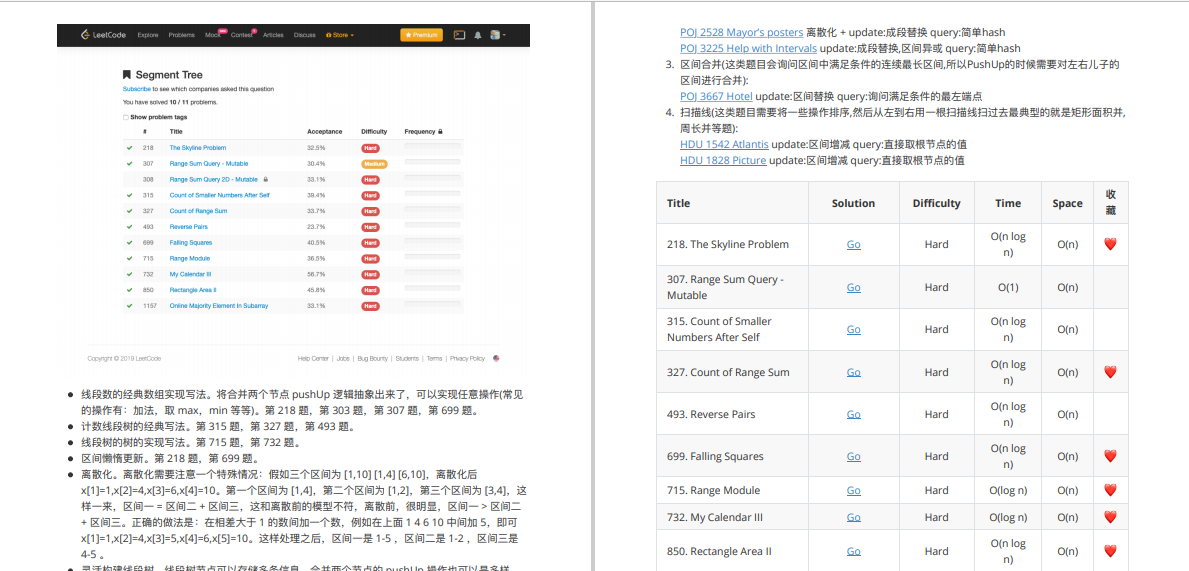Click the heart icon in Skyline Problem row

point(1110,244)
